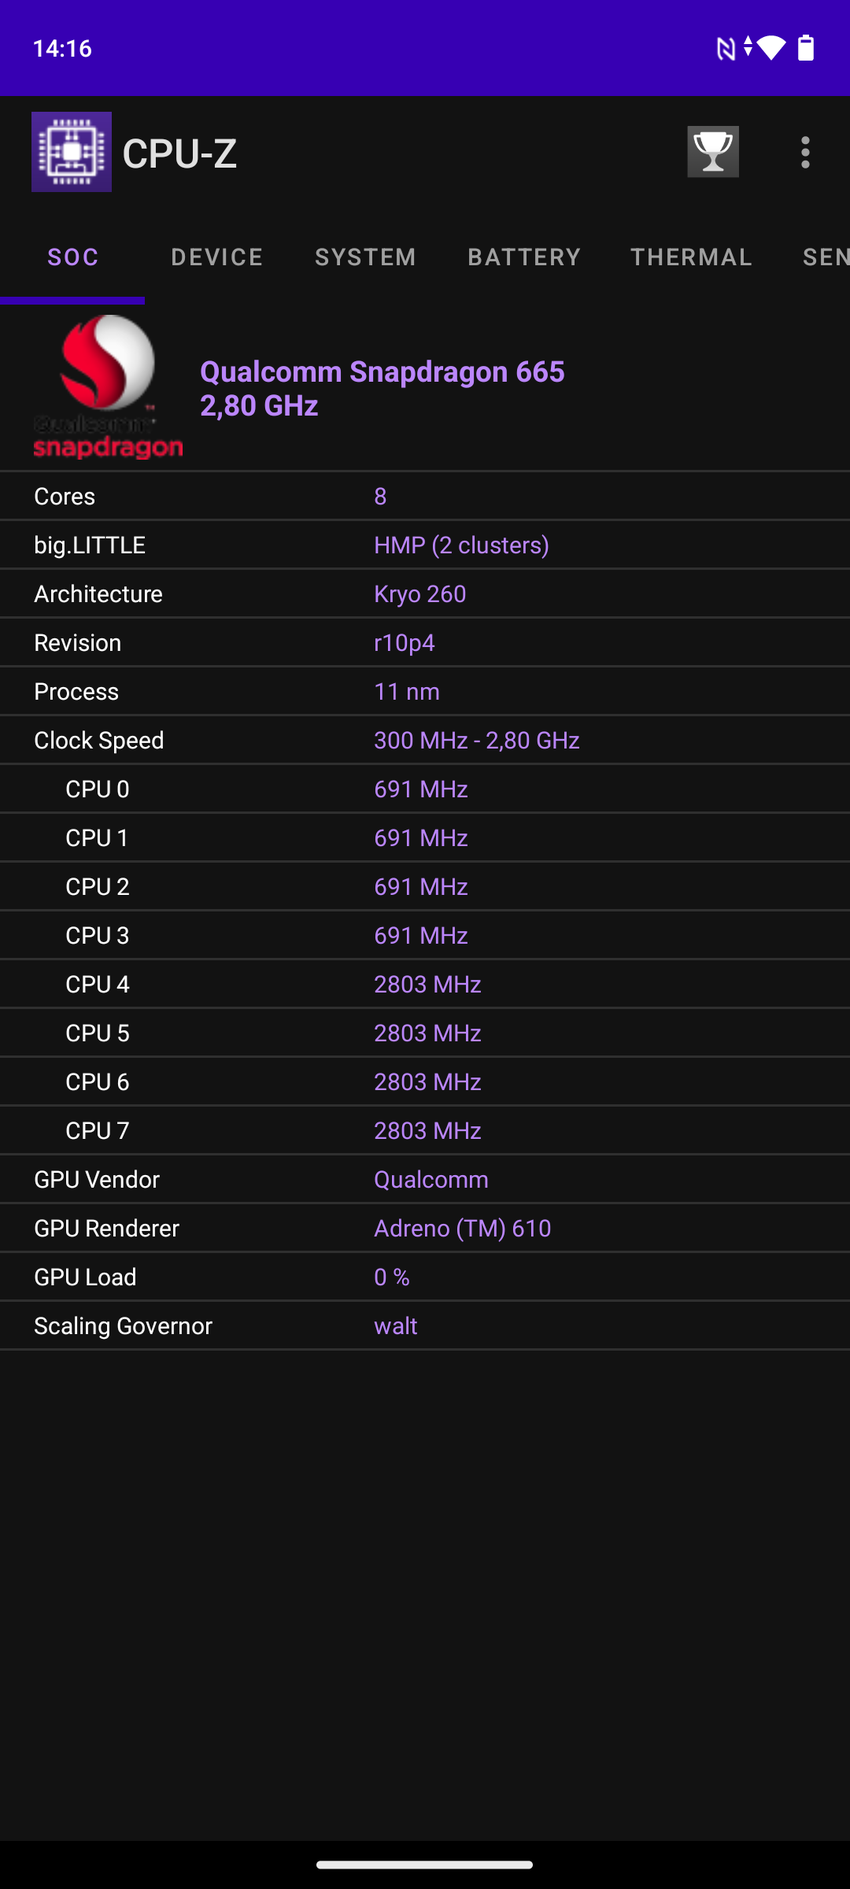This screenshot has width=850, height=1889.
Task: Open the three-dot overflow menu
Action: 805,152
